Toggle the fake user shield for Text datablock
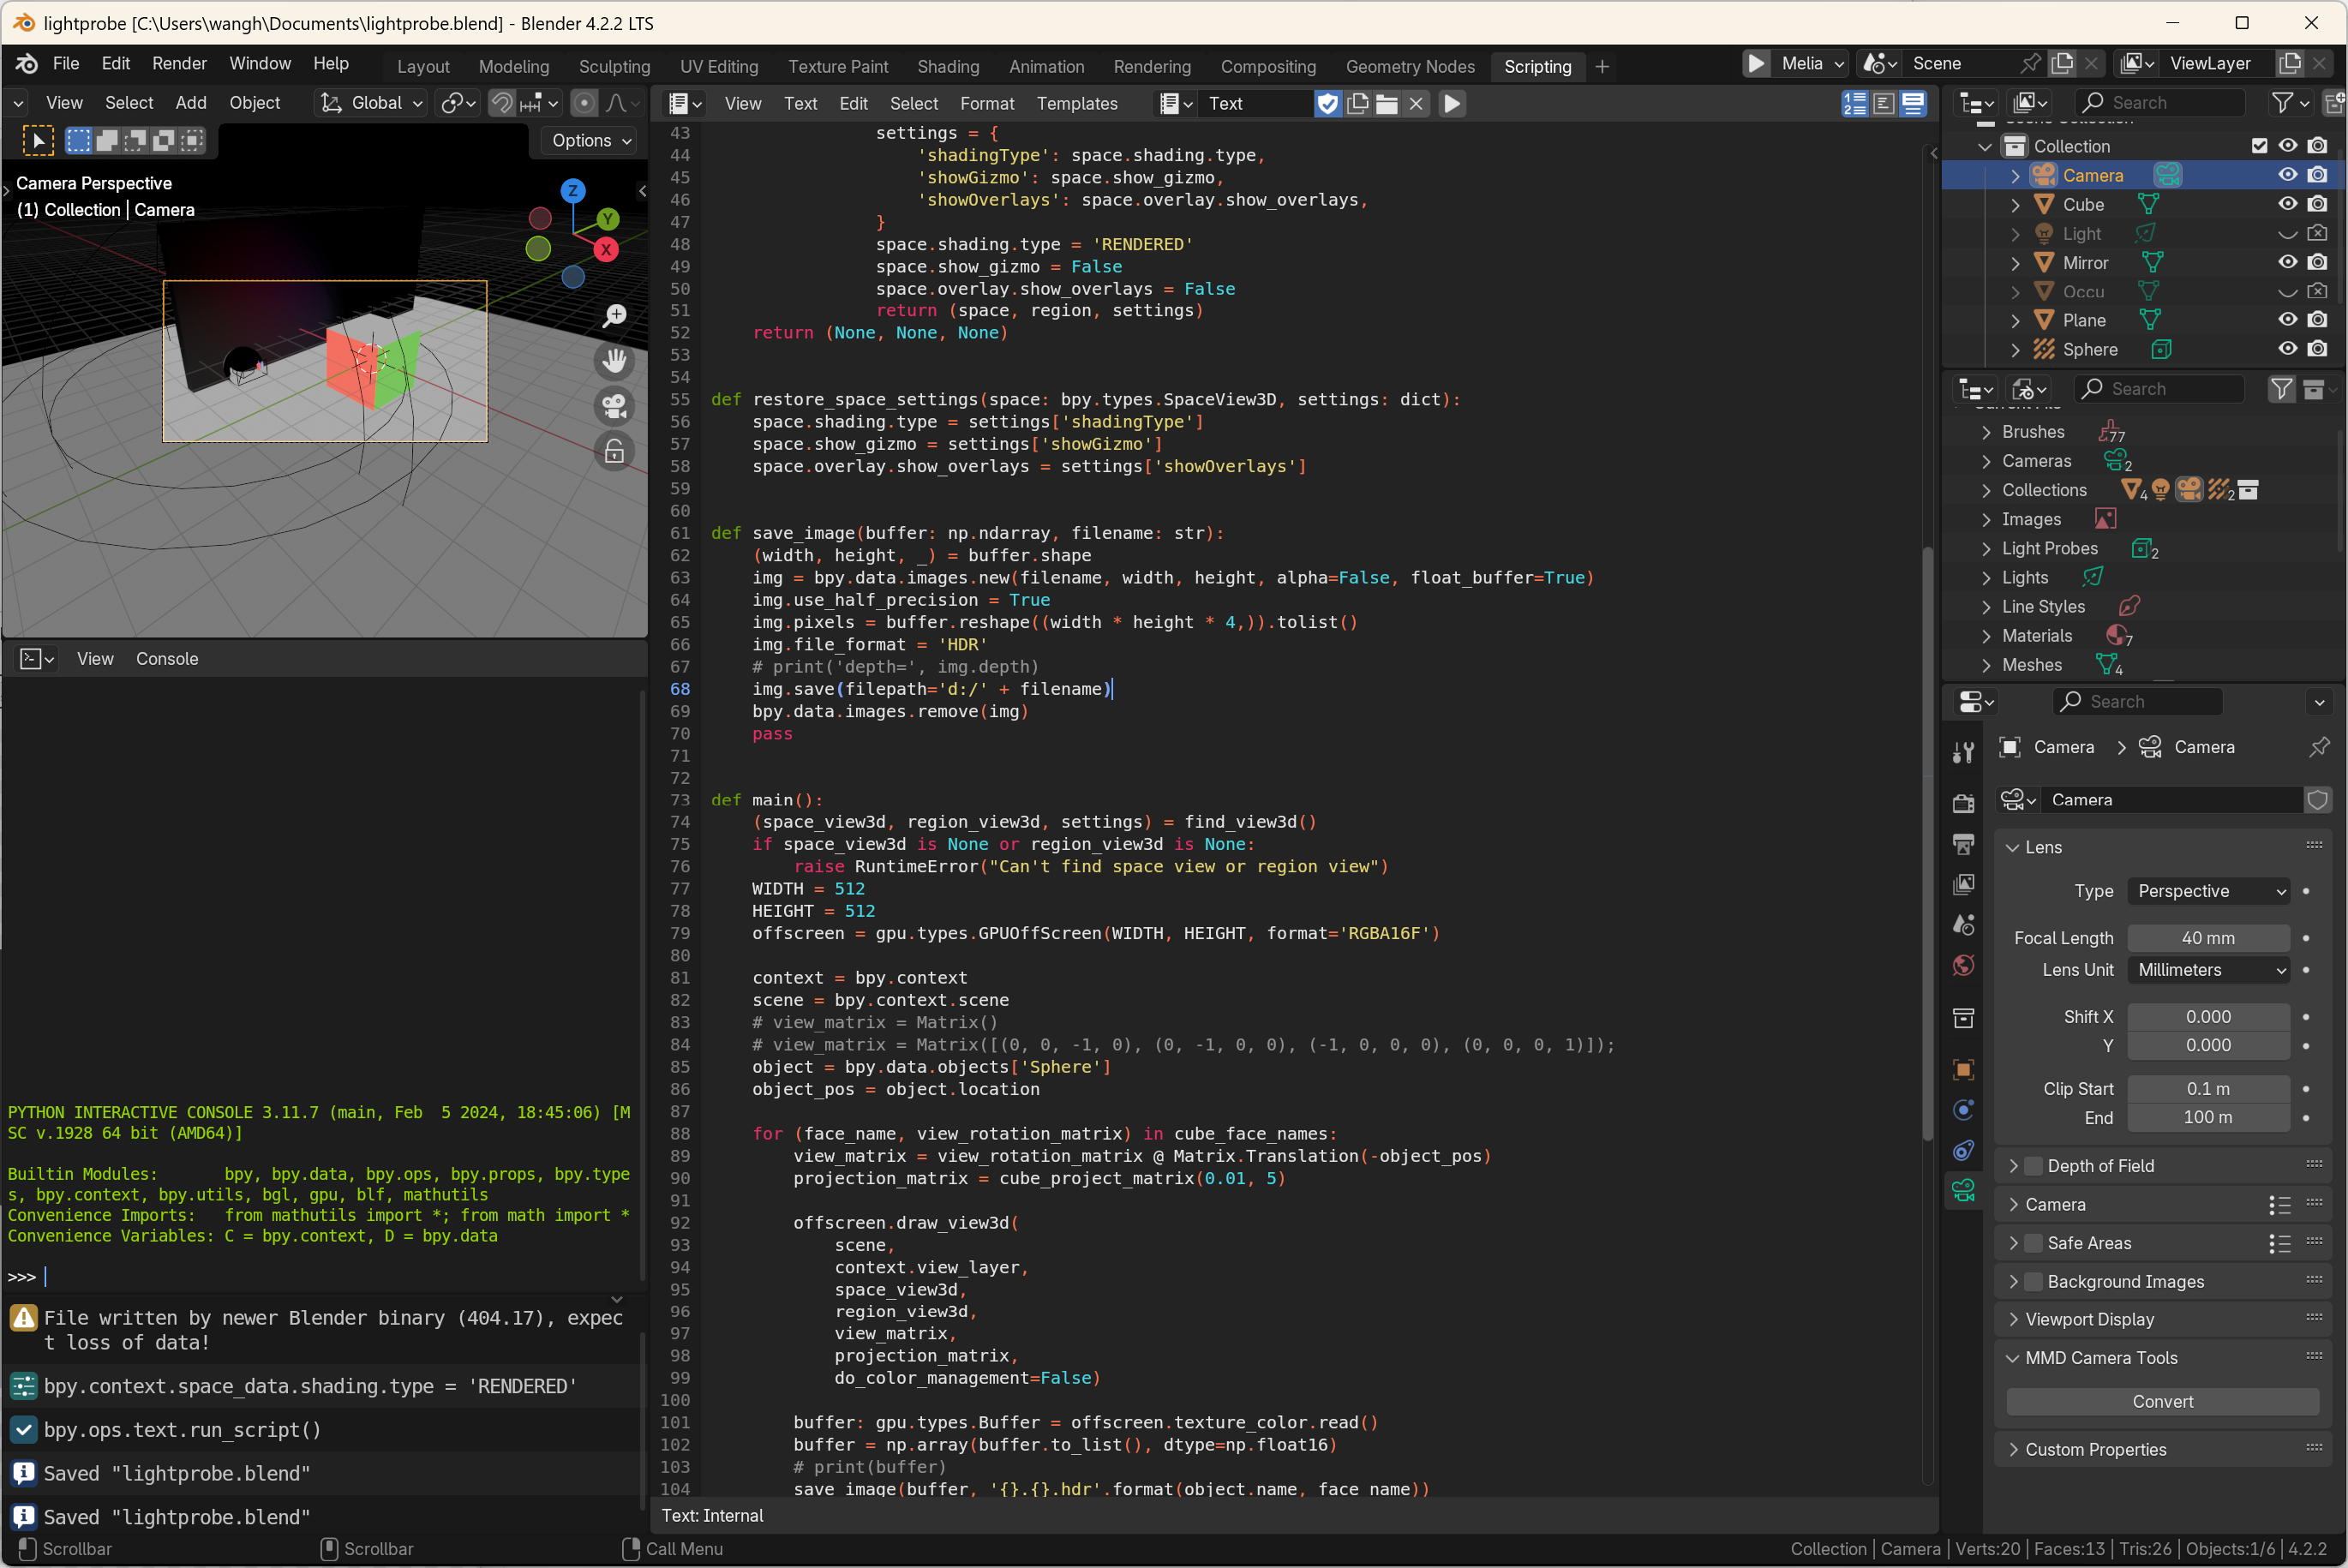The image size is (2348, 1568). point(1327,103)
